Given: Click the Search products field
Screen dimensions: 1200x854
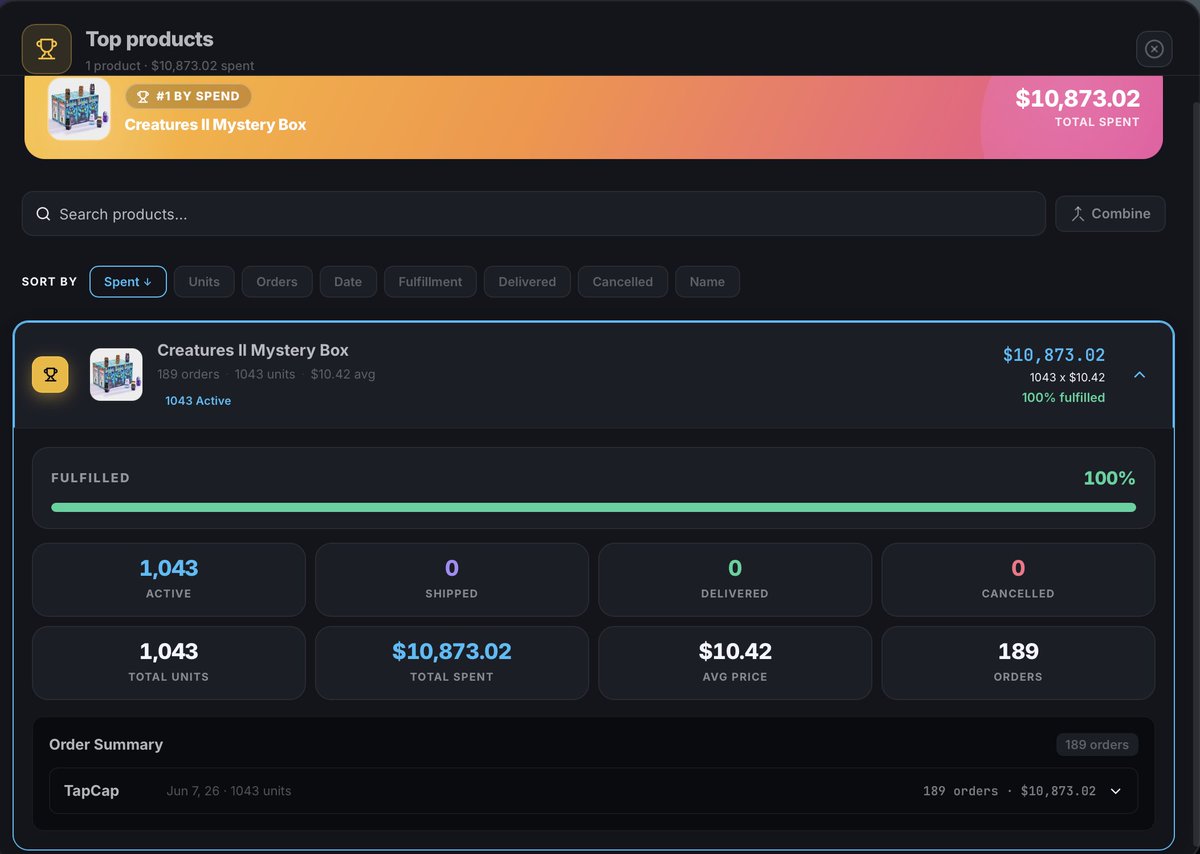Looking at the screenshot, I should 534,214.
